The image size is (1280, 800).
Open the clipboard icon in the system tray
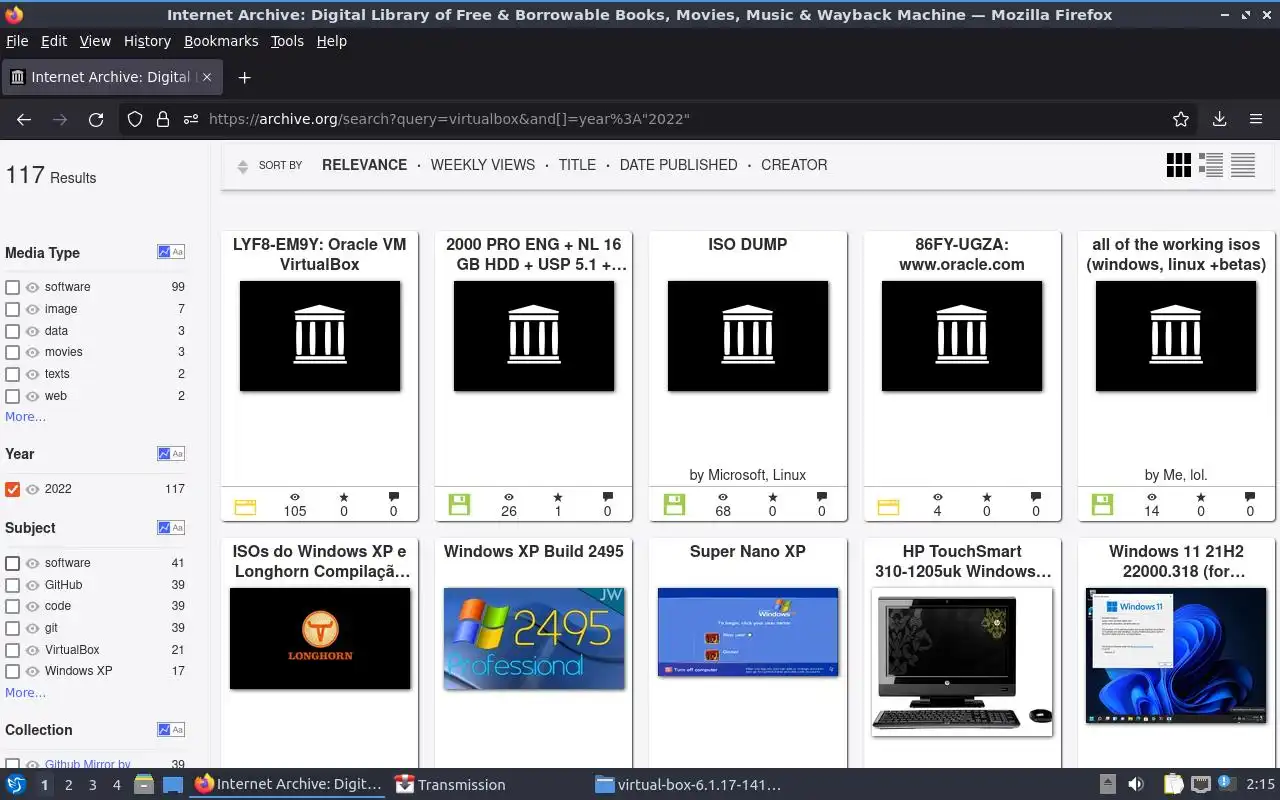click(1173, 785)
